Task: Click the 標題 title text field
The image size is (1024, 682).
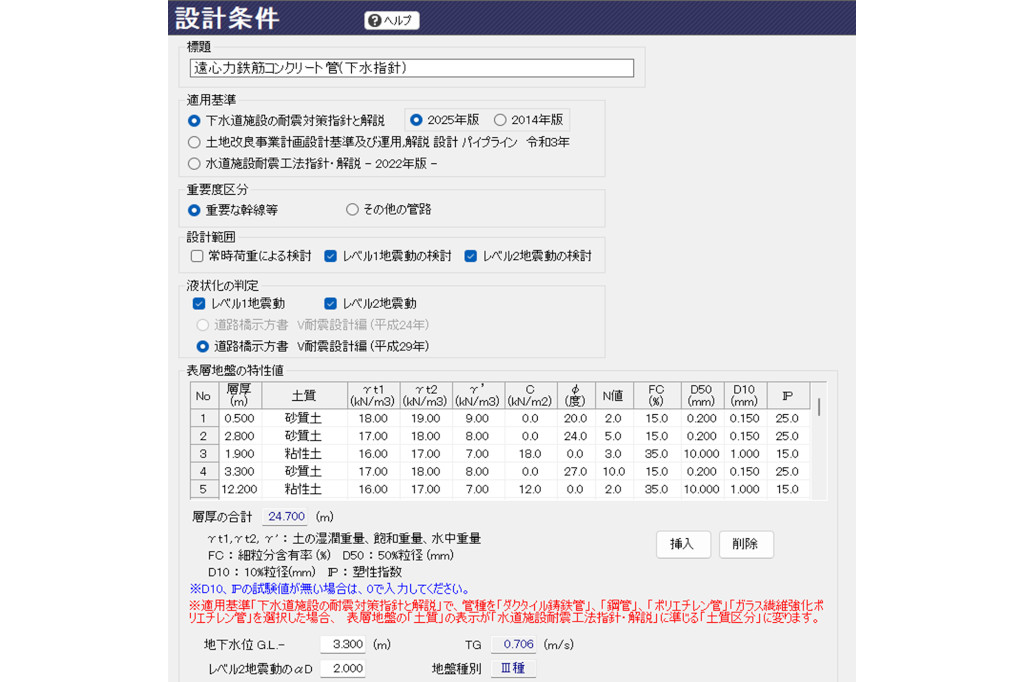Action: 411,68
